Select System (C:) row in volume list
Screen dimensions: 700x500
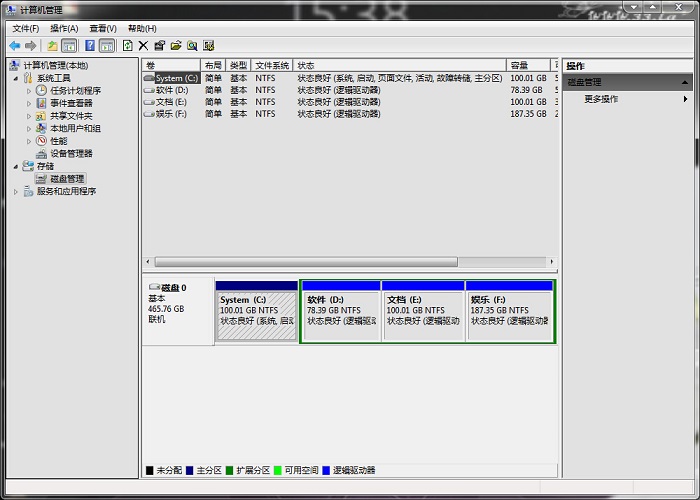click(176, 78)
